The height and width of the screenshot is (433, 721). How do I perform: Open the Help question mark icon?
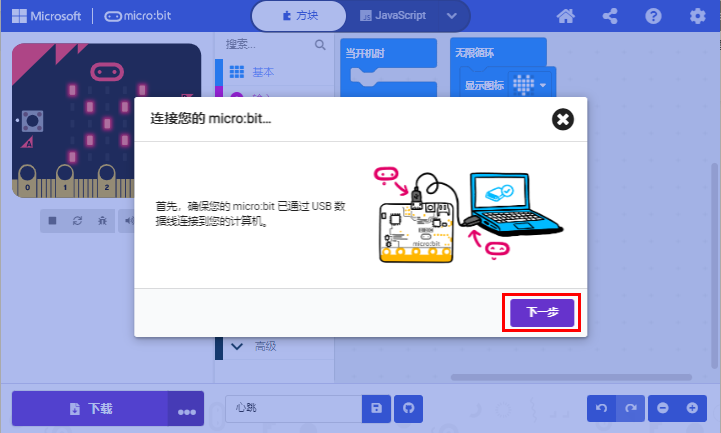pos(653,16)
